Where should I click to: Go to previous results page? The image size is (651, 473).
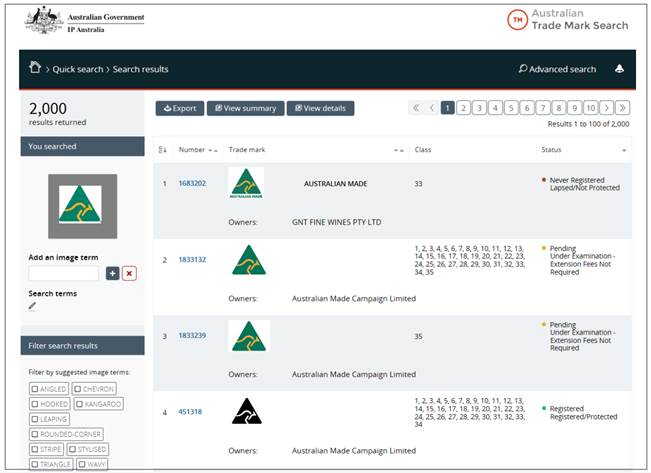tap(432, 108)
